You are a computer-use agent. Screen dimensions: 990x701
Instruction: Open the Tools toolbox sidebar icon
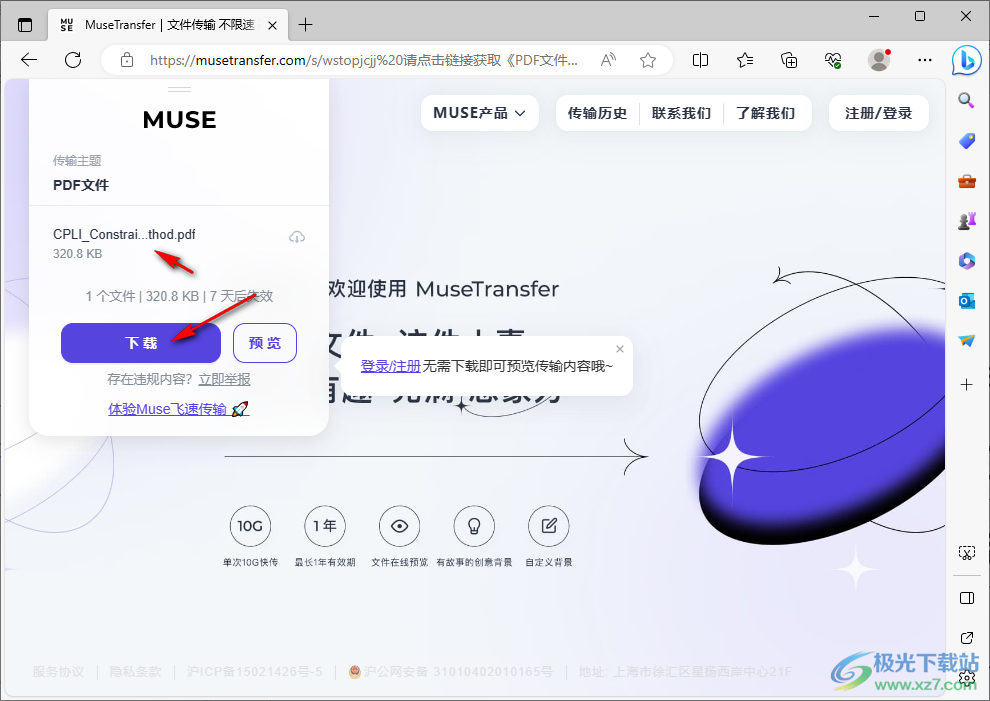pos(966,181)
